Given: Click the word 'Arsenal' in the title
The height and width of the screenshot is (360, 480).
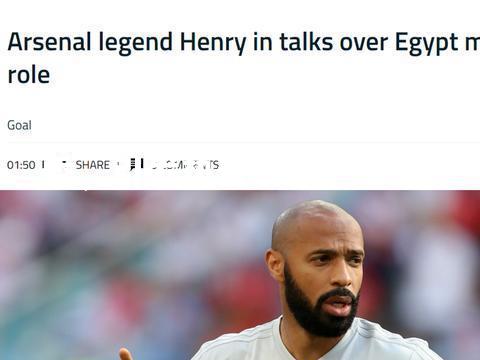Looking at the screenshot, I should point(49,42).
